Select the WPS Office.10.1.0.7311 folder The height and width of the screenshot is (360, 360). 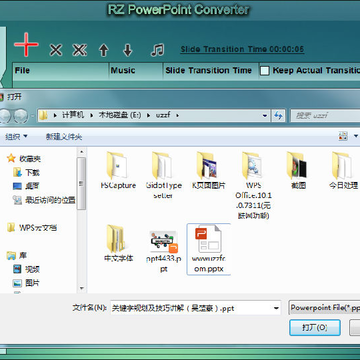point(253,185)
